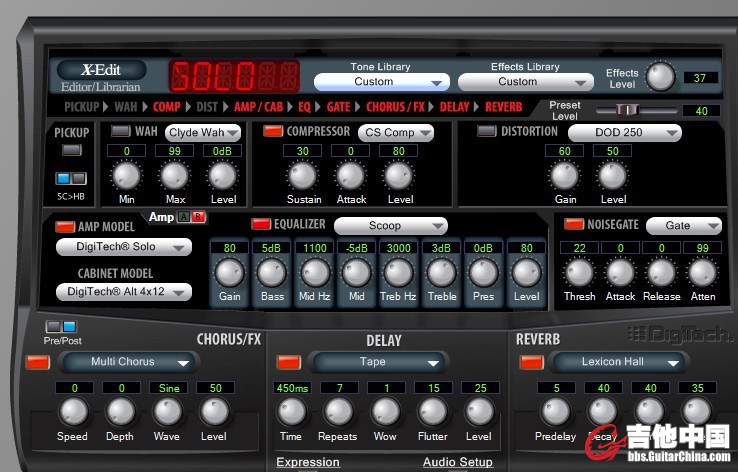Click the Distortion Gain knob
This screenshot has height=472, width=738.
pyautogui.click(x=565, y=176)
